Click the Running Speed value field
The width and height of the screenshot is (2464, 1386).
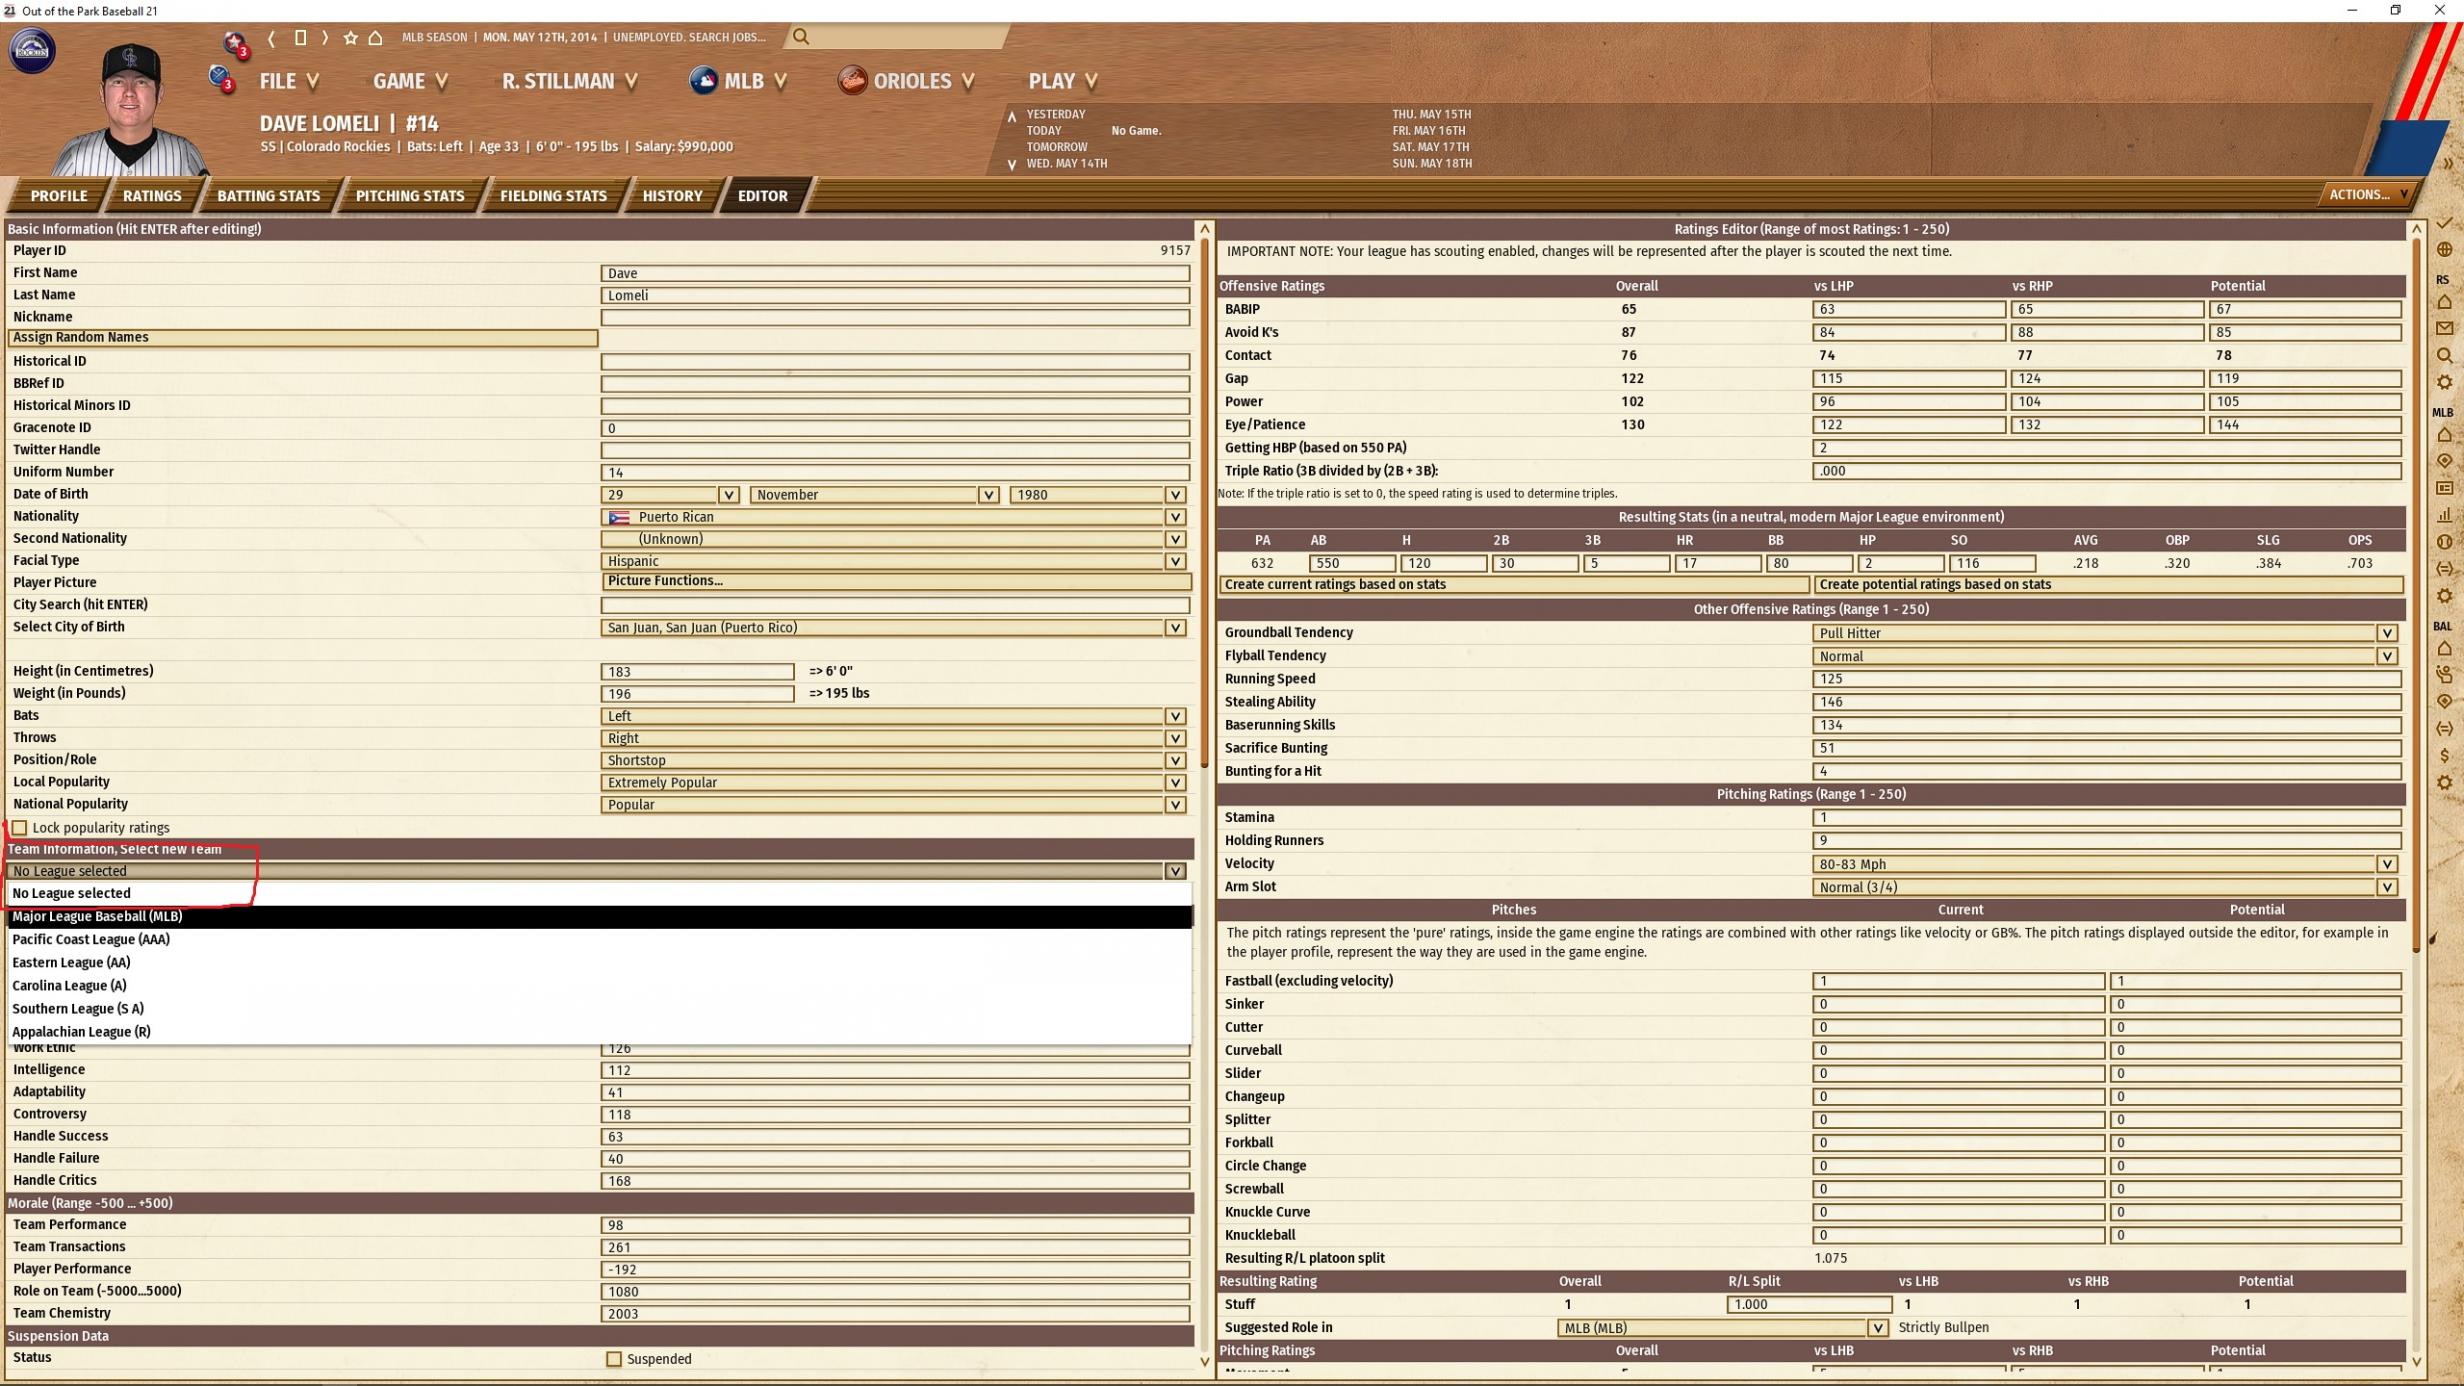(x=2107, y=679)
